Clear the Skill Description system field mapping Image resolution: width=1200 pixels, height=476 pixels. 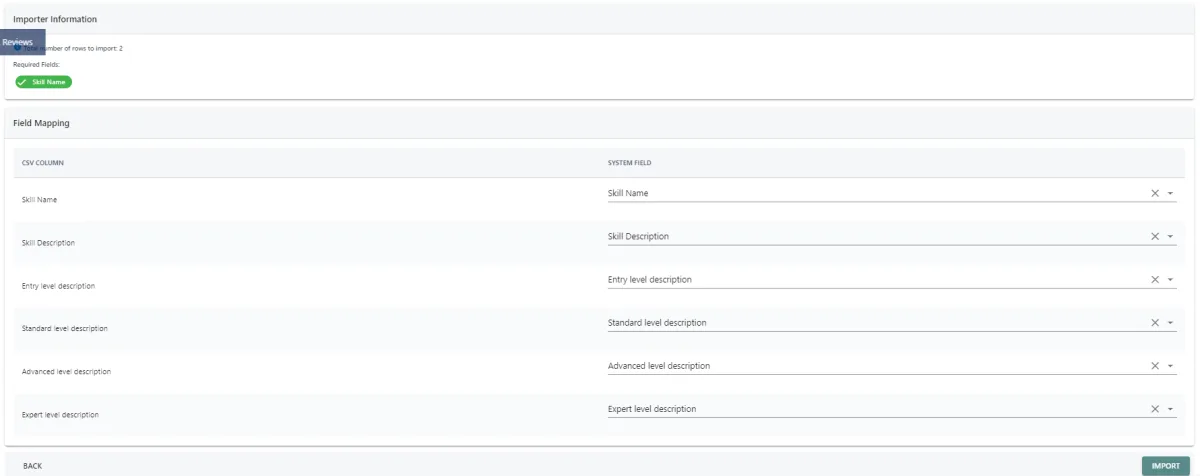(x=1154, y=236)
